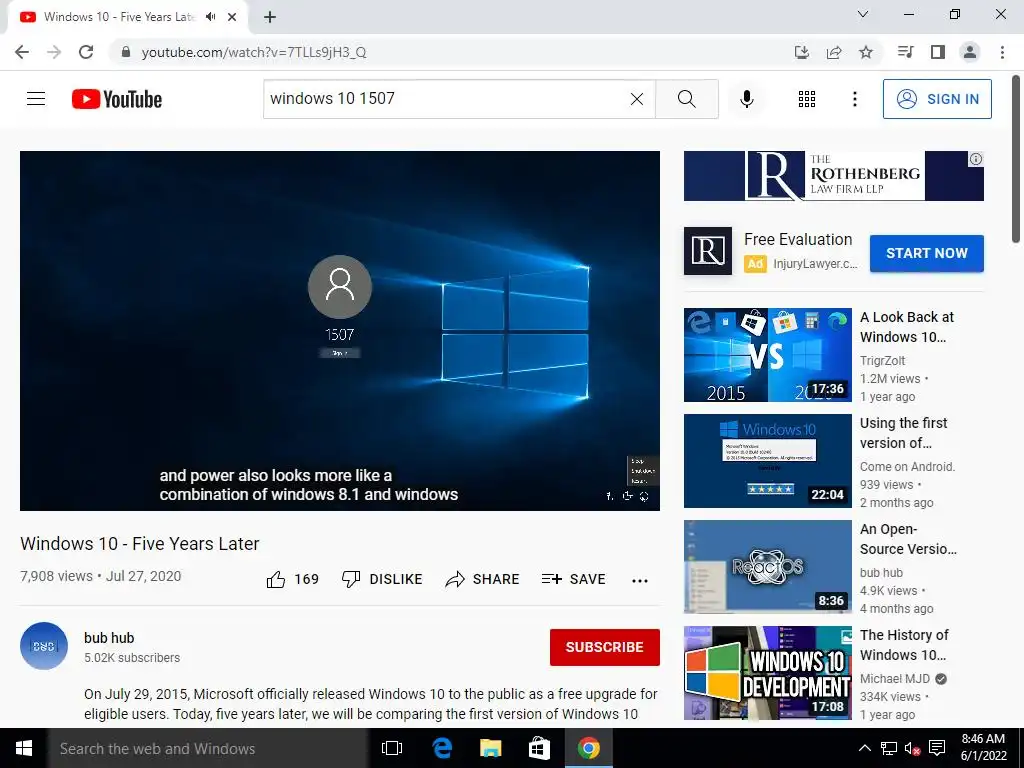The image size is (1024, 768).
Task: Open 'An Open-Source Versio…' title
Action: tap(908, 539)
